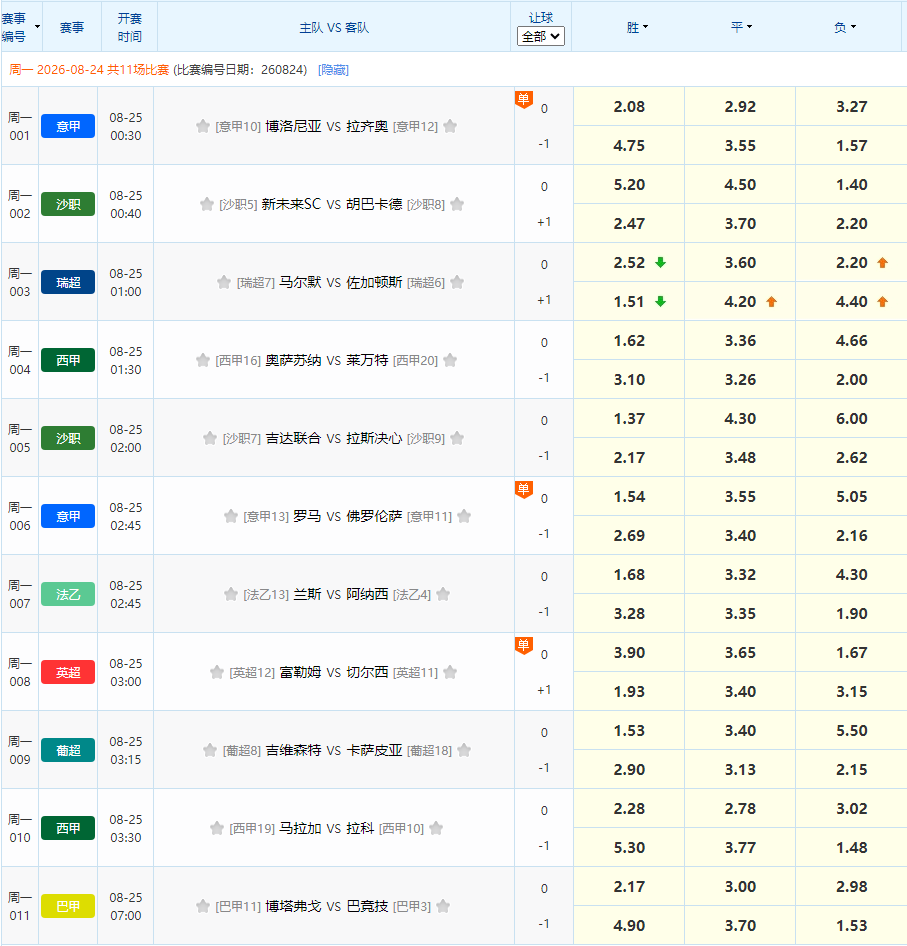
Task: Click star next to 卡萨皮亚
Action: point(464,750)
